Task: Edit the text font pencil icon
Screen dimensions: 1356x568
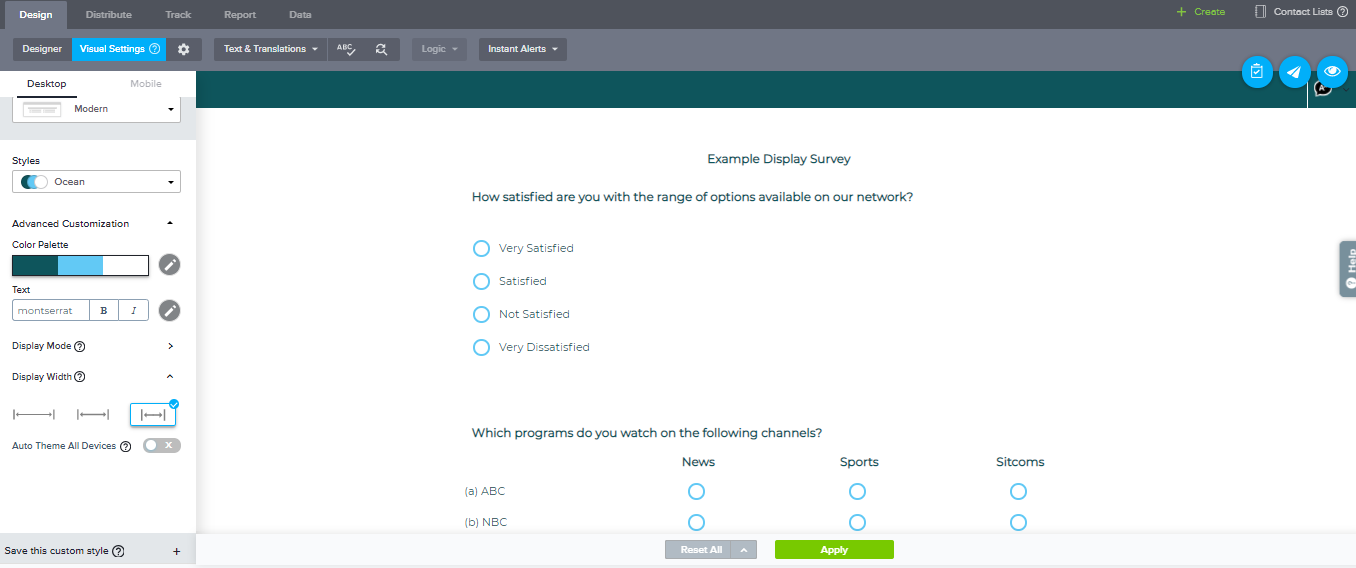Action: tap(170, 310)
